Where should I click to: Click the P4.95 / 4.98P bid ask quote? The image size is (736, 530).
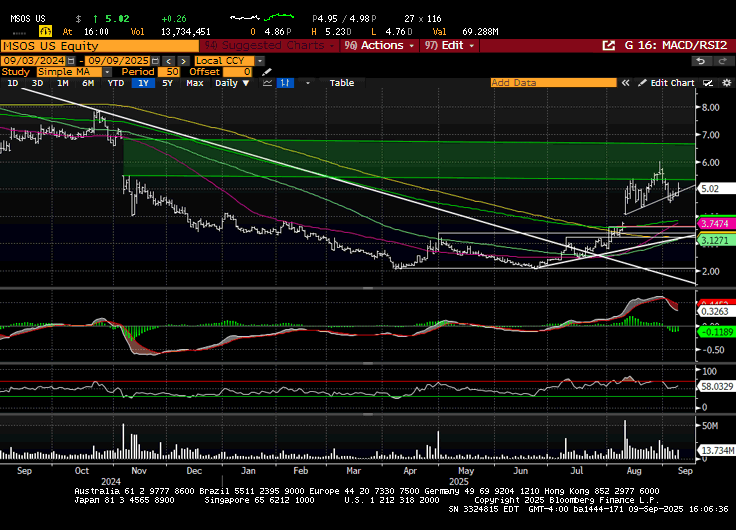(344, 19)
